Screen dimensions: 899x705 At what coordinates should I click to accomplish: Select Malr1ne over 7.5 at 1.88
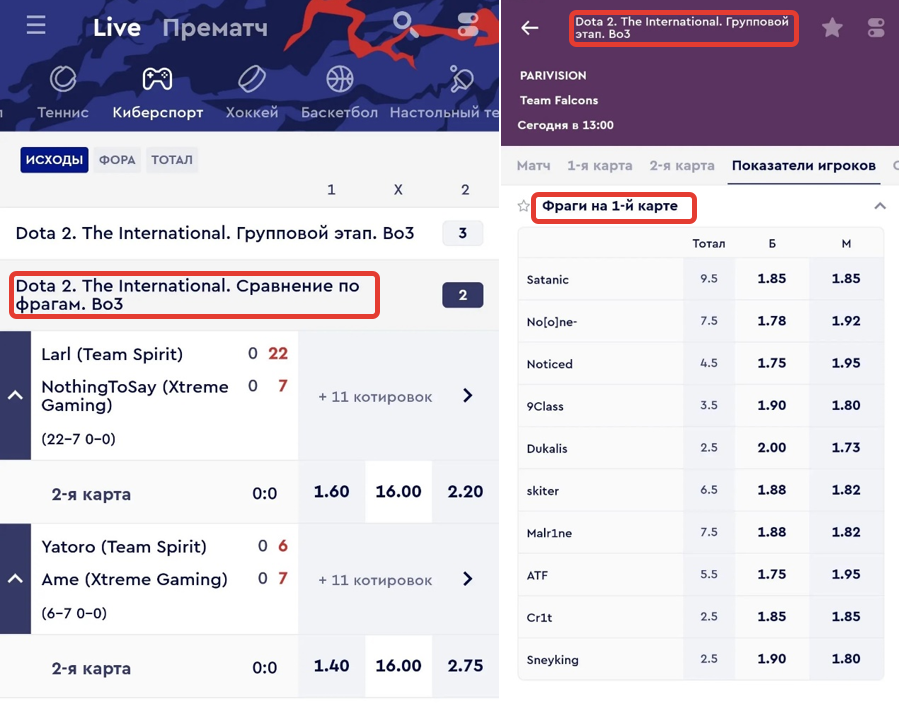click(x=772, y=532)
